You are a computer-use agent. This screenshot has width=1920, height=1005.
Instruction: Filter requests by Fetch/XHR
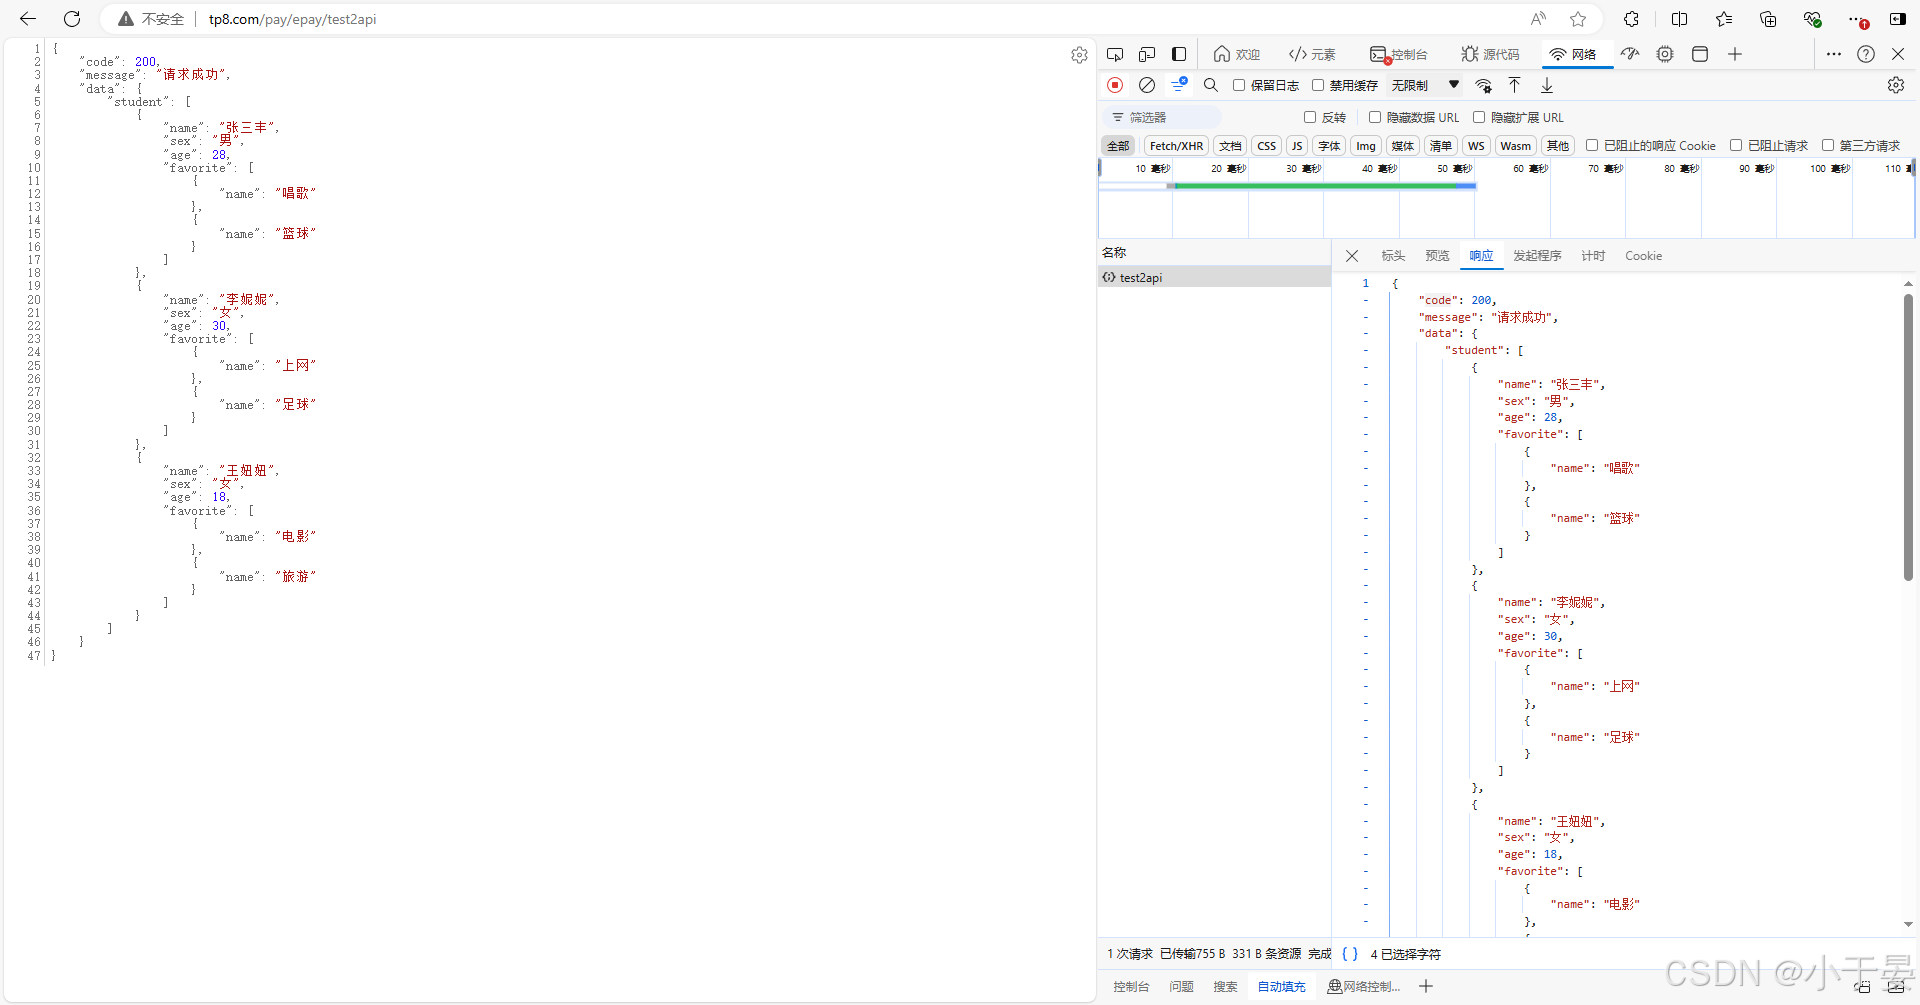point(1176,146)
